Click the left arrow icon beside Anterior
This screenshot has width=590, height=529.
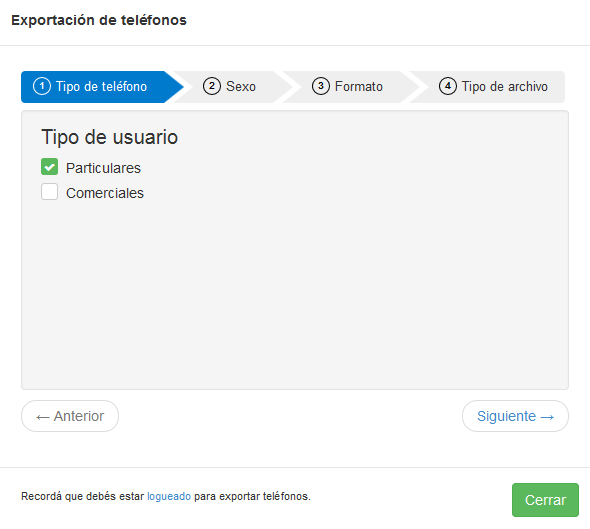tap(43, 417)
